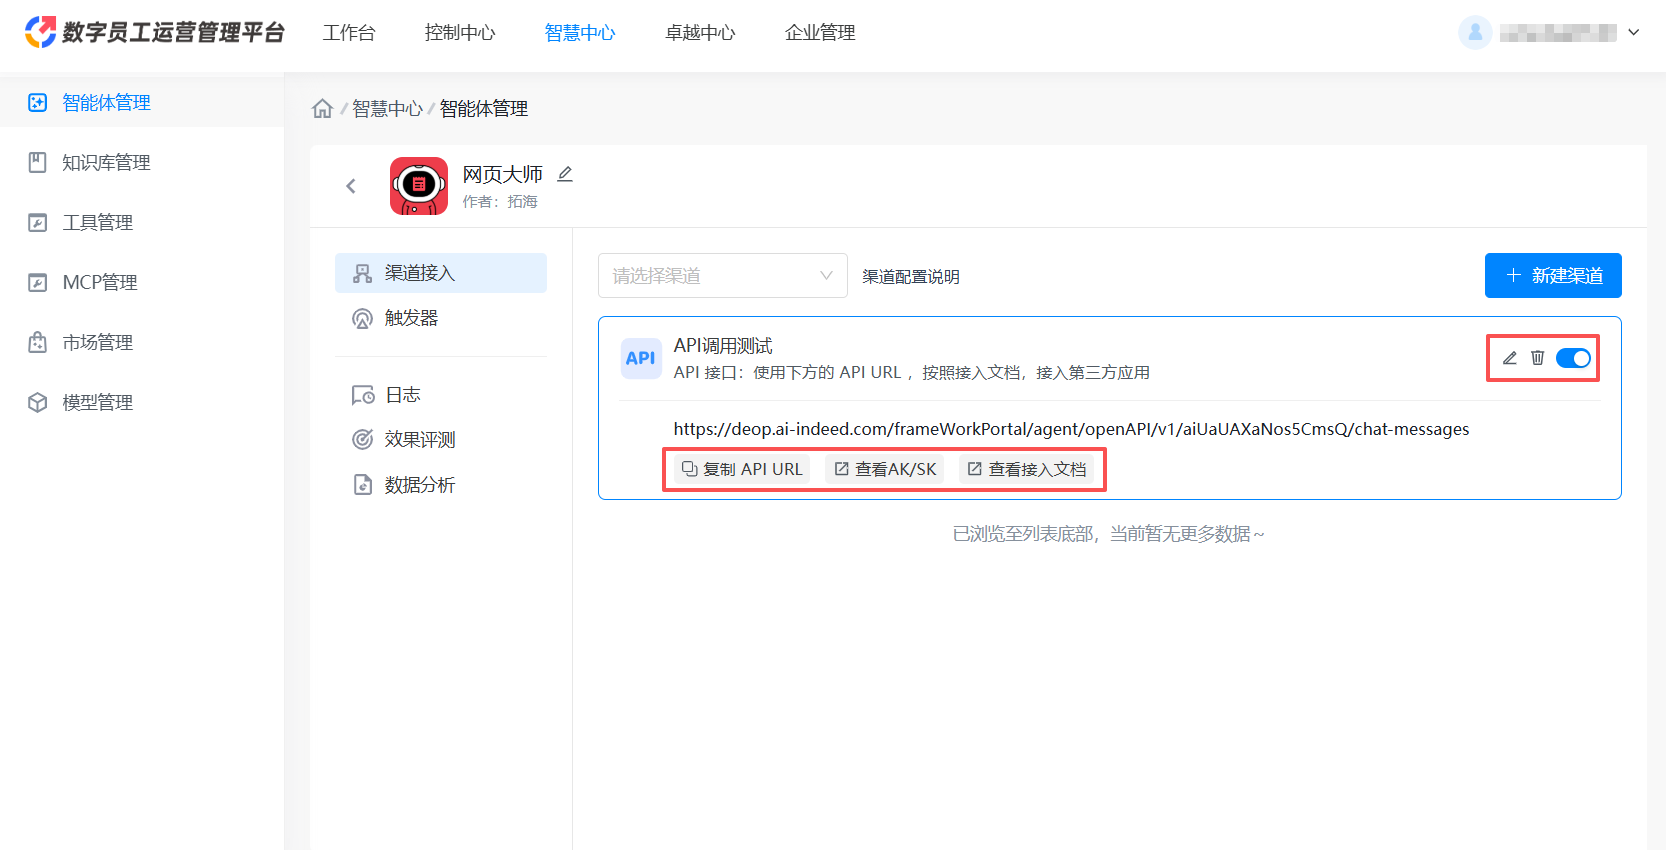Switch to the 控制中心 top tab
The width and height of the screenshot is (1666, 850).
click(x=460, y=33)
